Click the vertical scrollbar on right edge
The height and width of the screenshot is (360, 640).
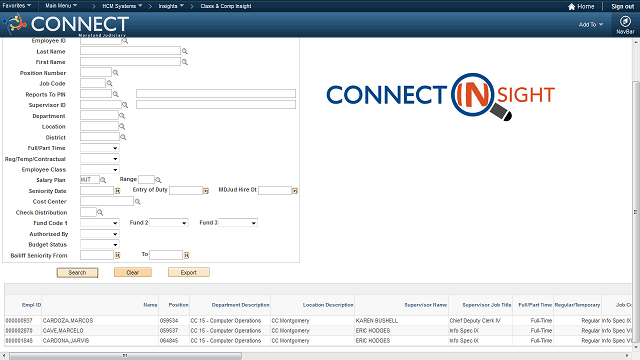click(636, 211)
